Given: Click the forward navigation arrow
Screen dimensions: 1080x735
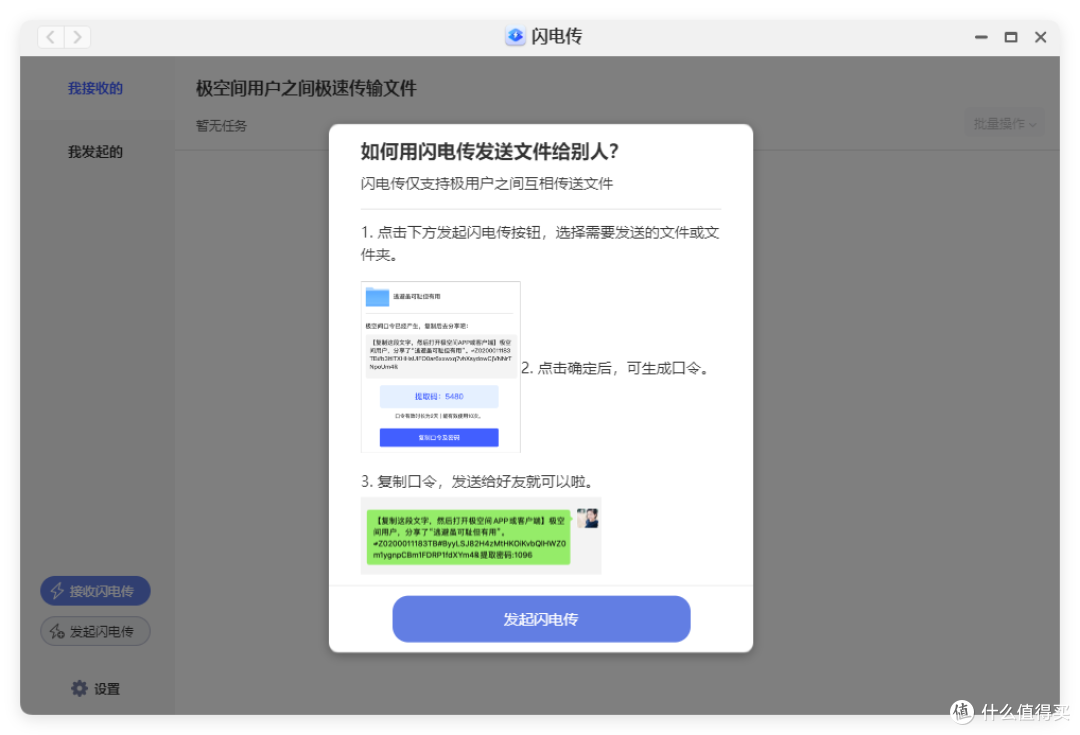Looking at the screenshot, I should point(77,37).
